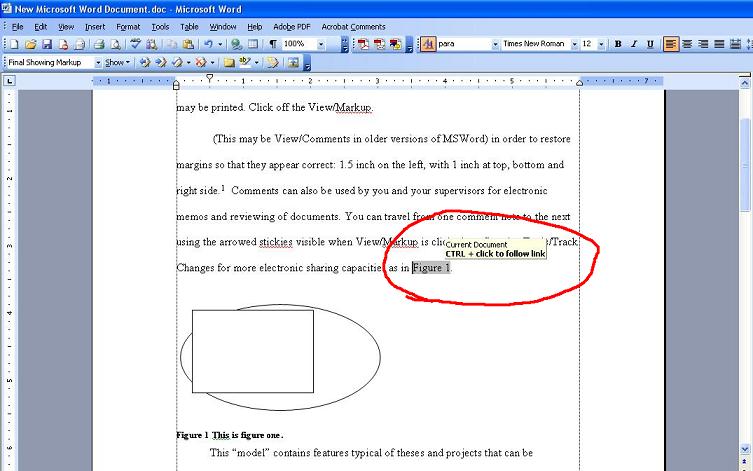Click the Print icon

click(x=99, y=44)
